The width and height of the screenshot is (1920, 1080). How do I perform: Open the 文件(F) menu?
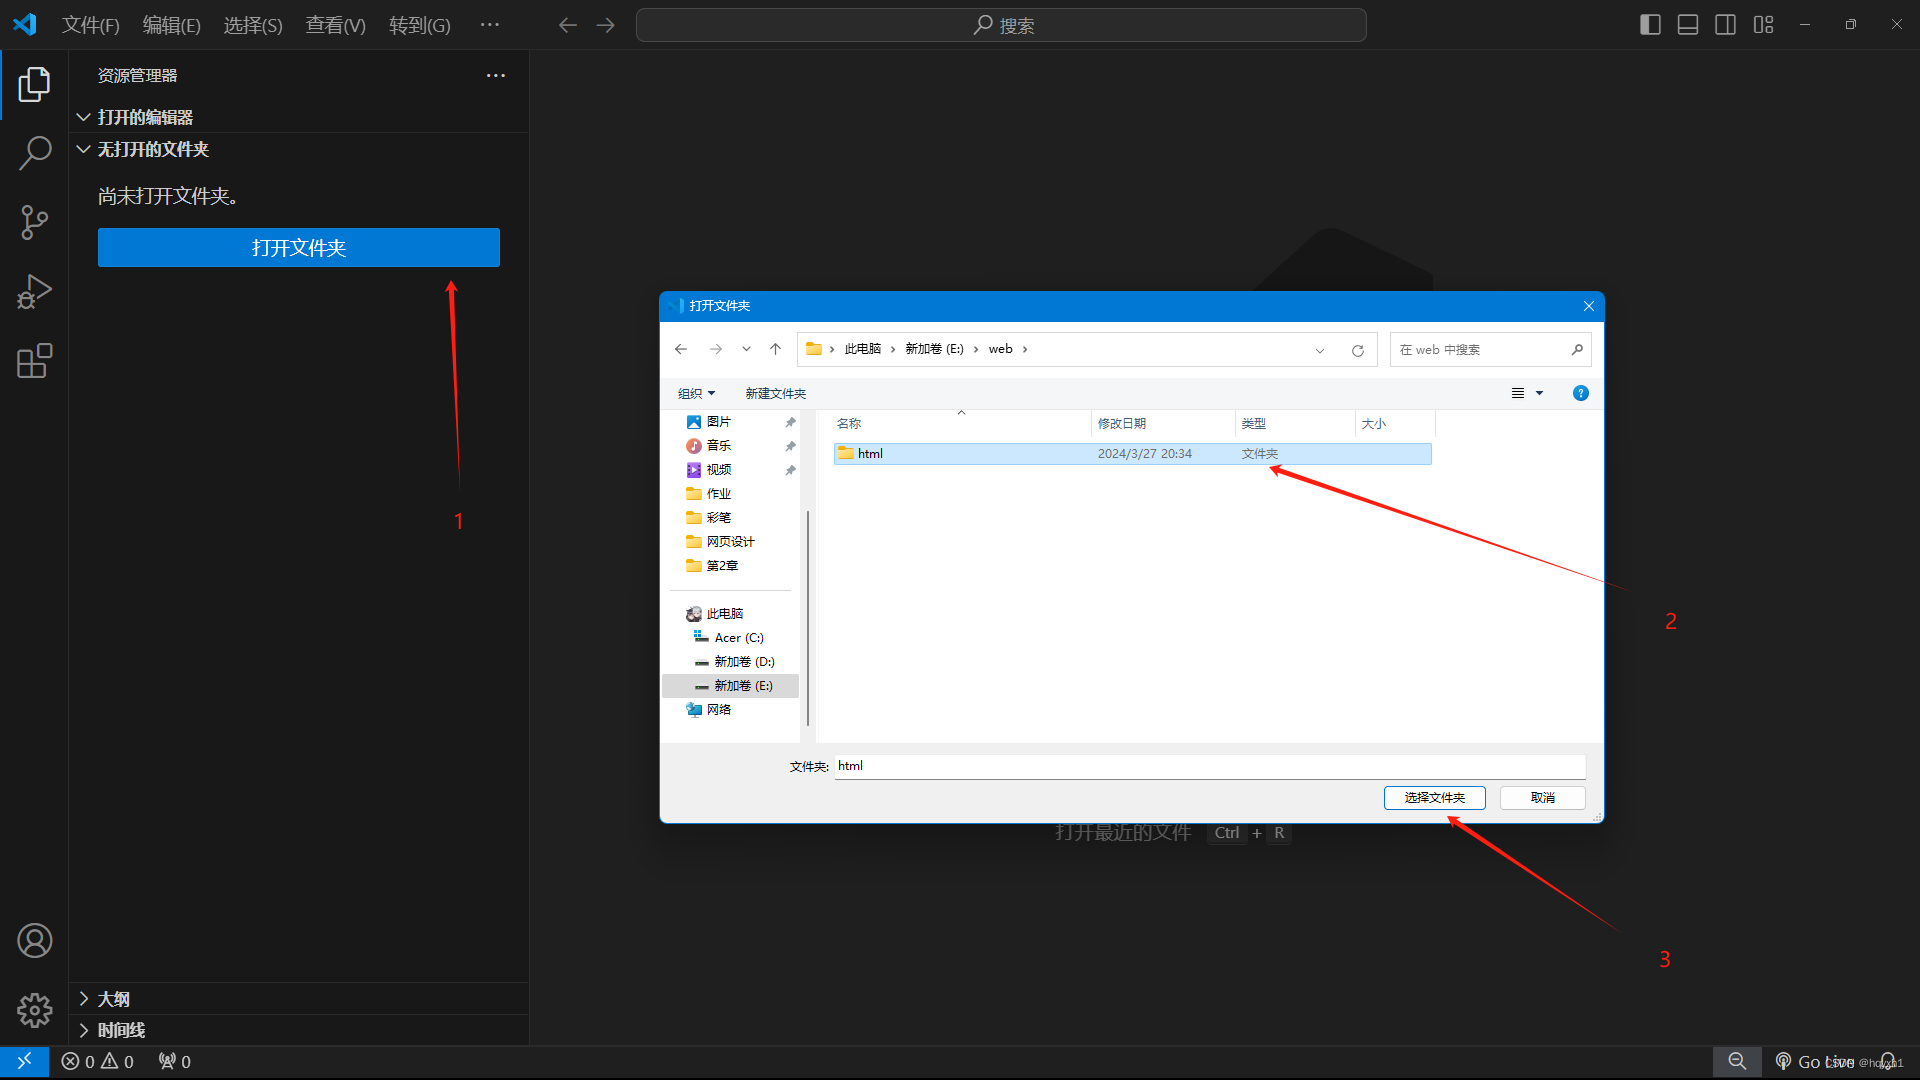90,25
